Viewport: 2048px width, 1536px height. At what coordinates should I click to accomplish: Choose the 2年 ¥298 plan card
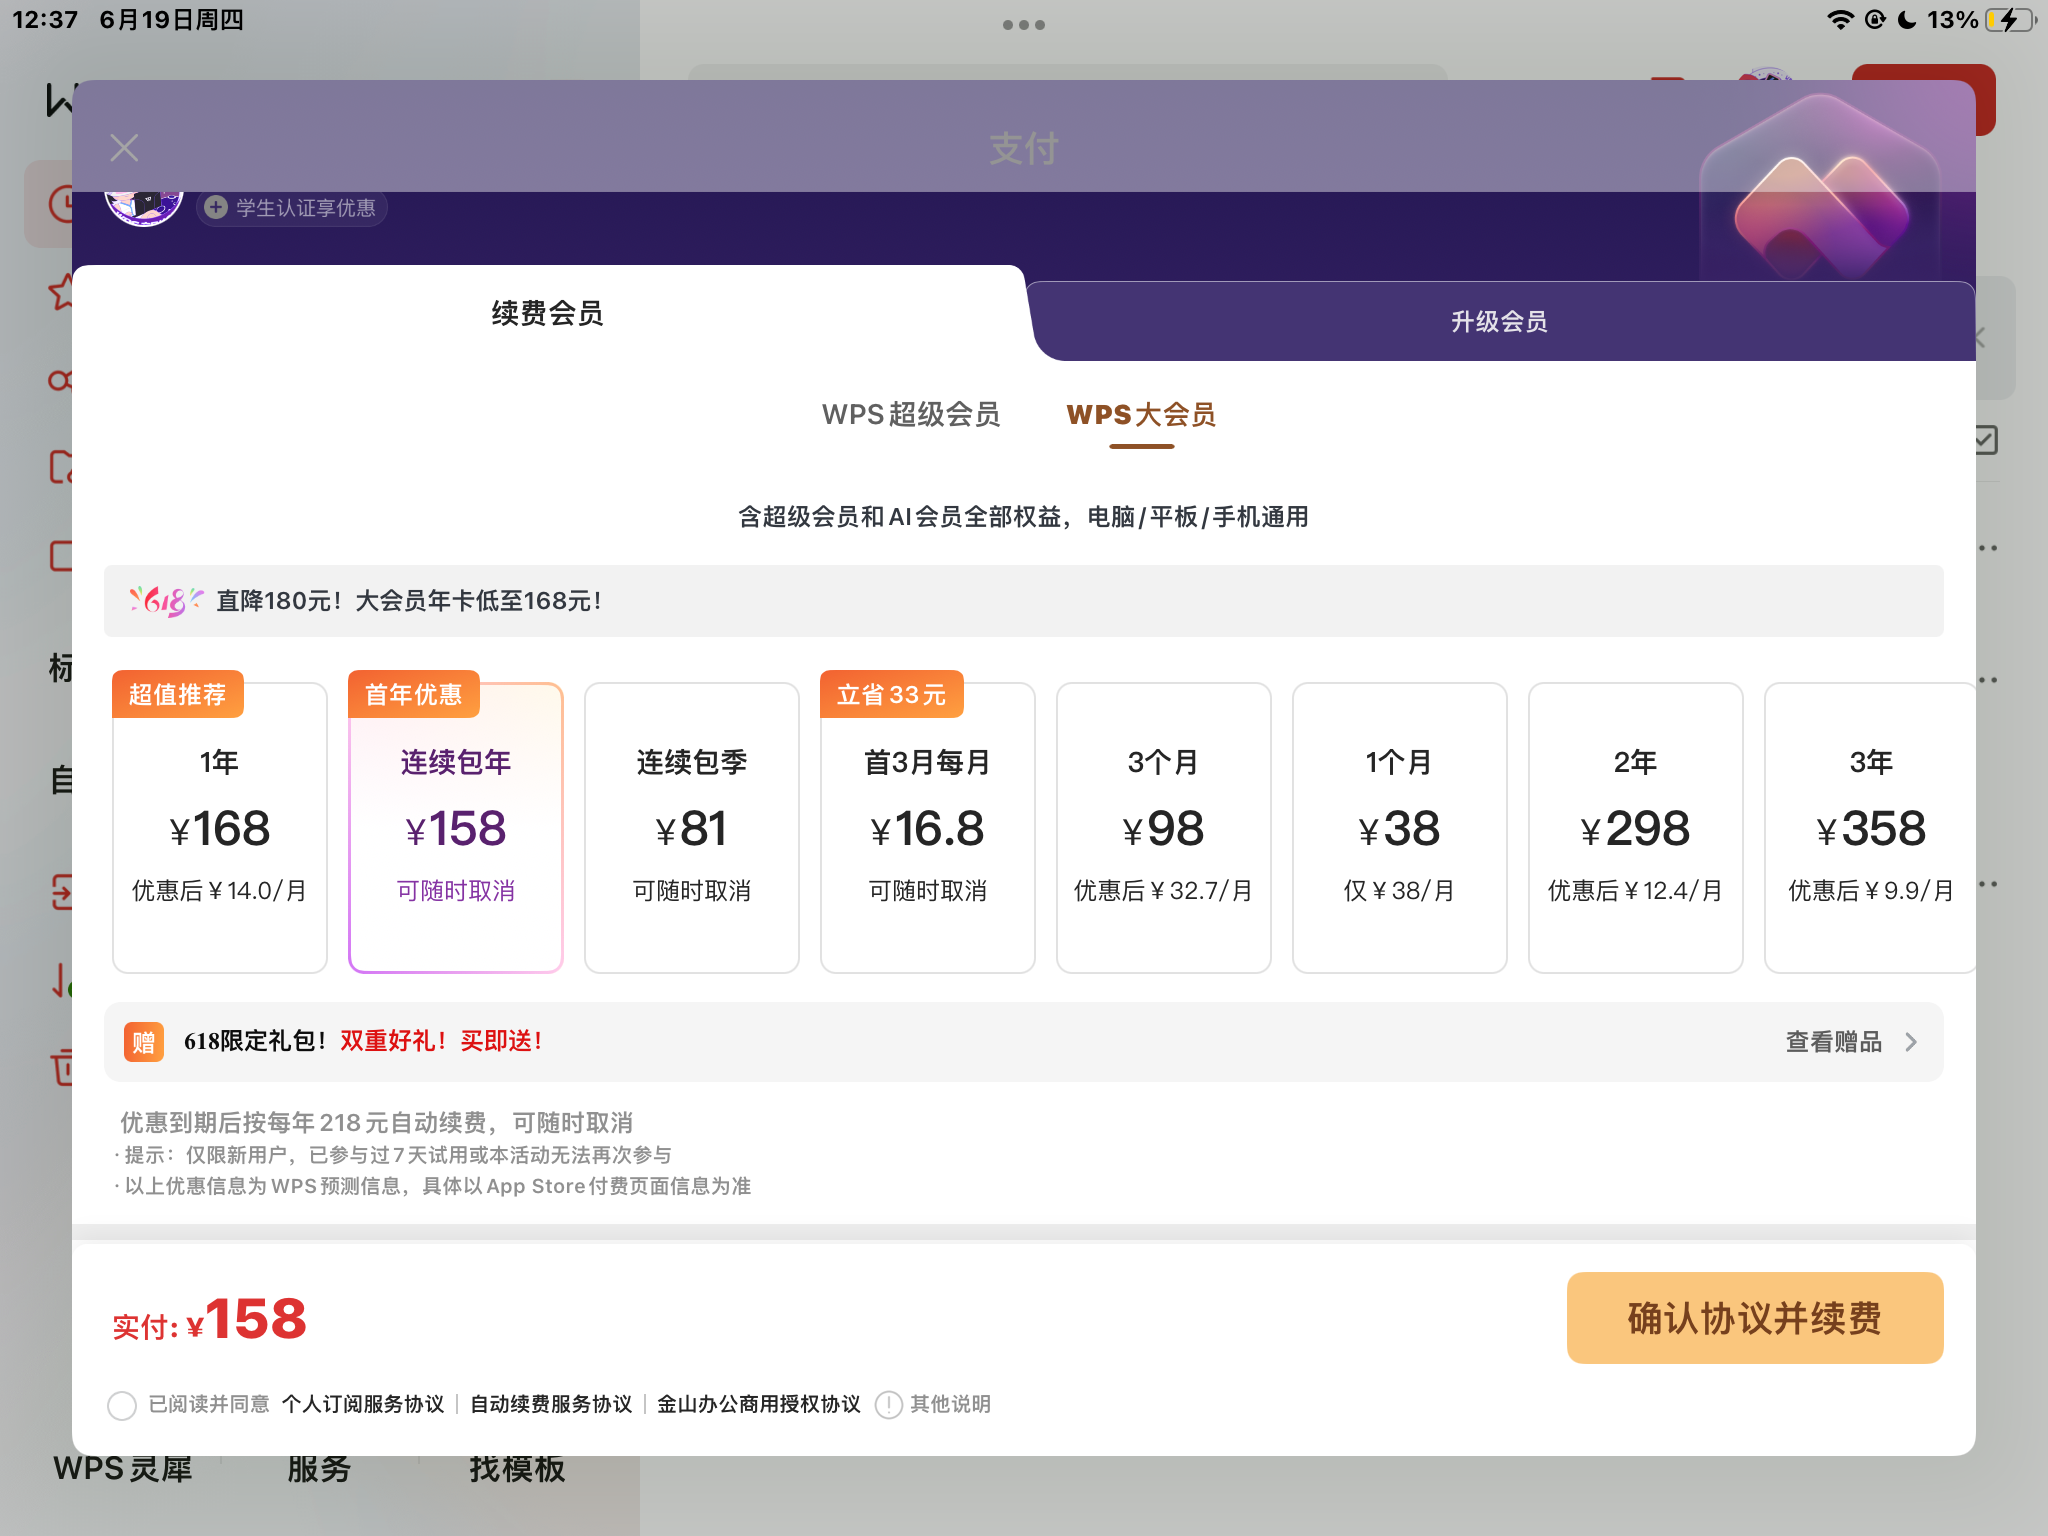[x=1636, y=827]
